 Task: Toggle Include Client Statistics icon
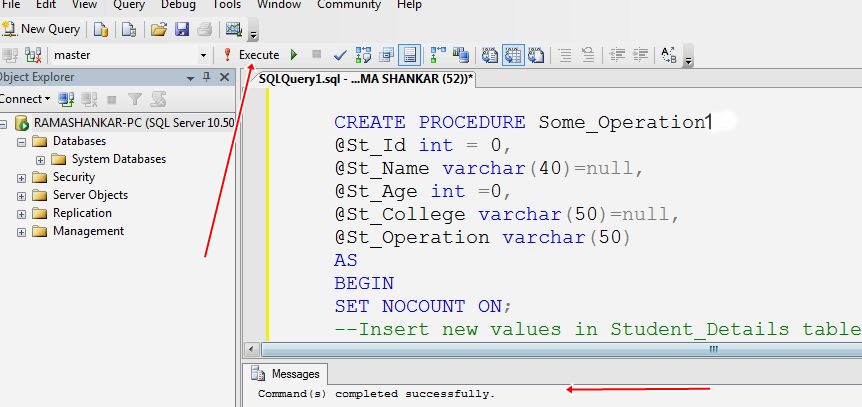point(461,55)
